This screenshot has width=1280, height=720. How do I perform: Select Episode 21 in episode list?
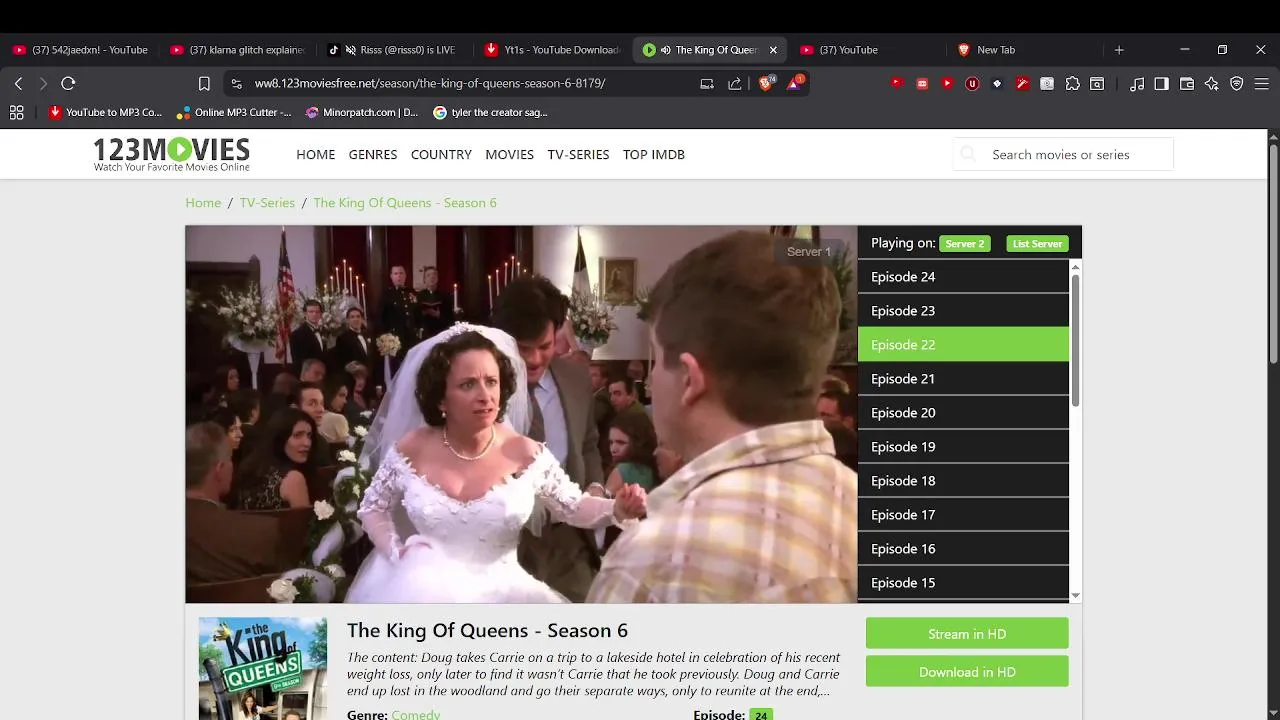(x=963, y=379)
